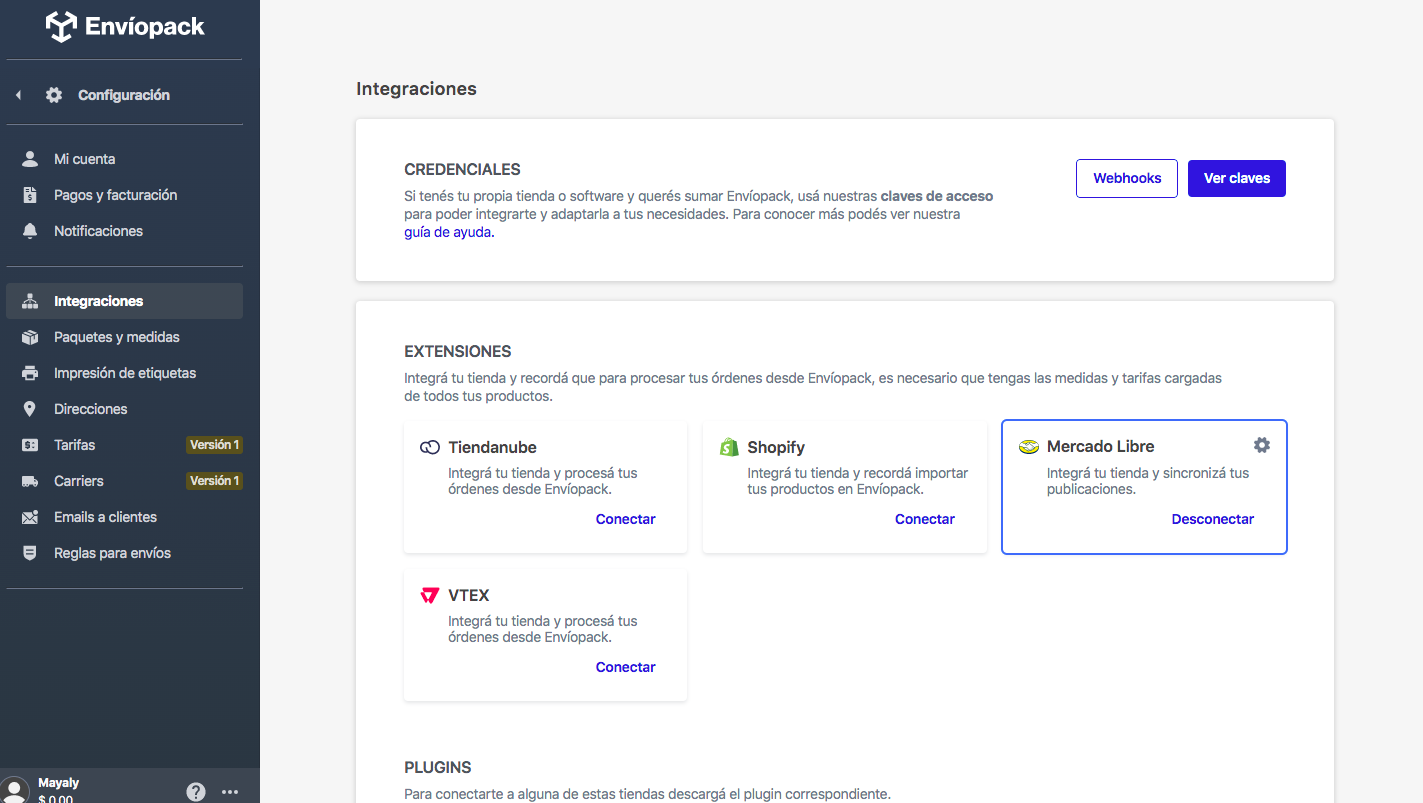Click the Paquetes y medidas box icon
1423x803 pixels.
click(x=30, y=337)
